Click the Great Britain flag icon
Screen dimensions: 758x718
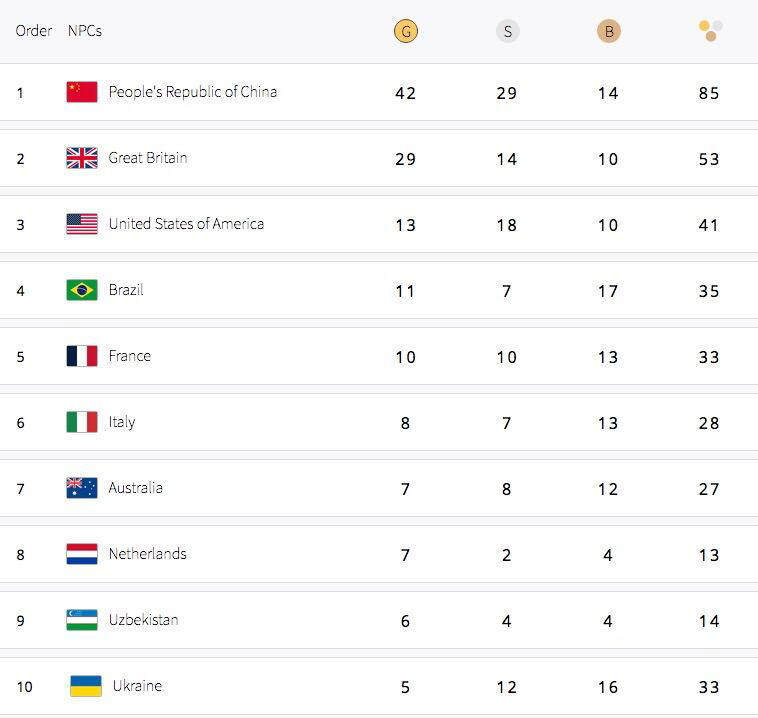pyautogui.click(x=82, y=158)
